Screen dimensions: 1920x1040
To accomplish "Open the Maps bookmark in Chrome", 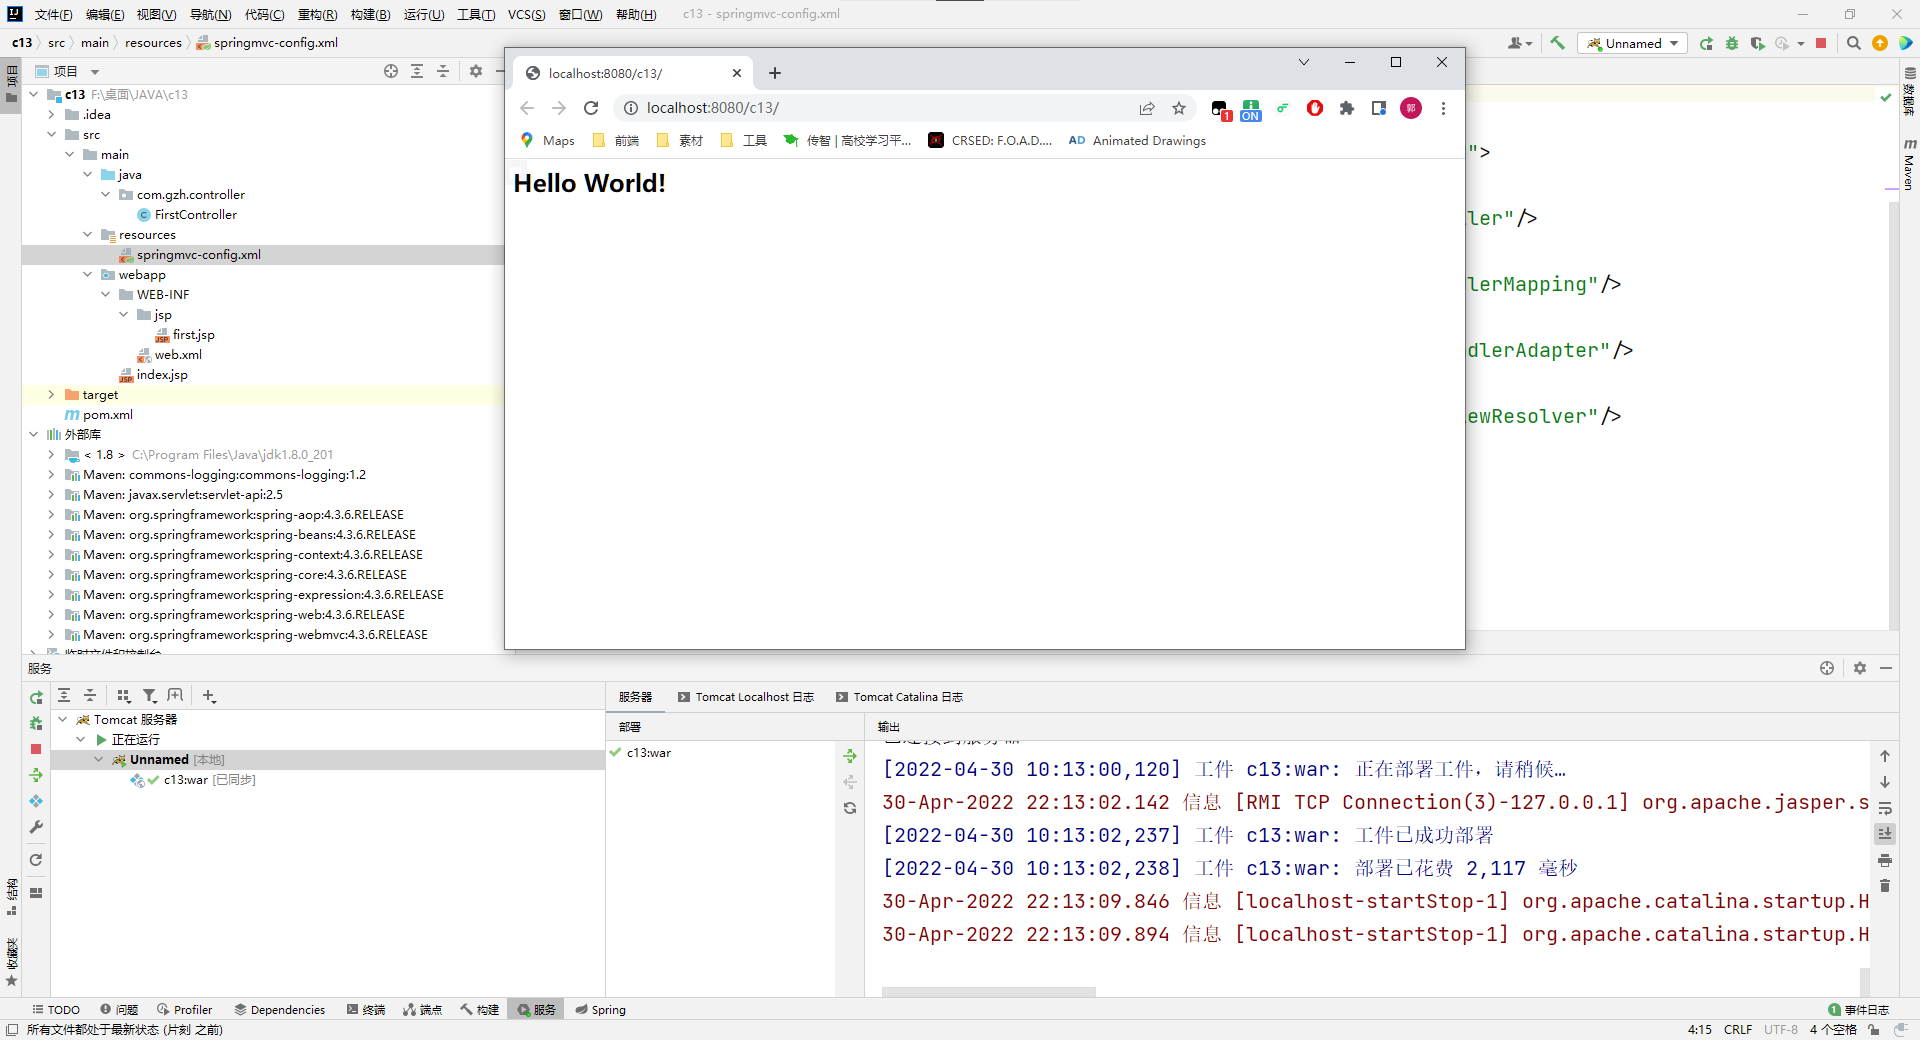I will click(548, 141).
